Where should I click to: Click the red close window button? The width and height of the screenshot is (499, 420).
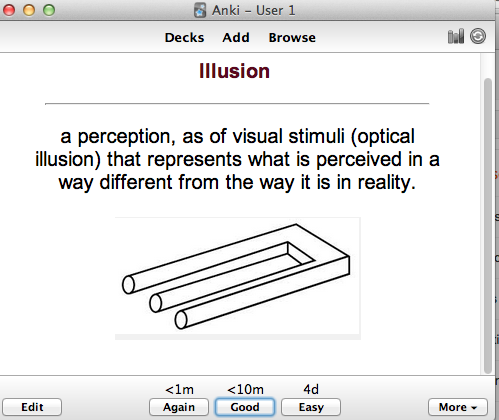point(9,10)
